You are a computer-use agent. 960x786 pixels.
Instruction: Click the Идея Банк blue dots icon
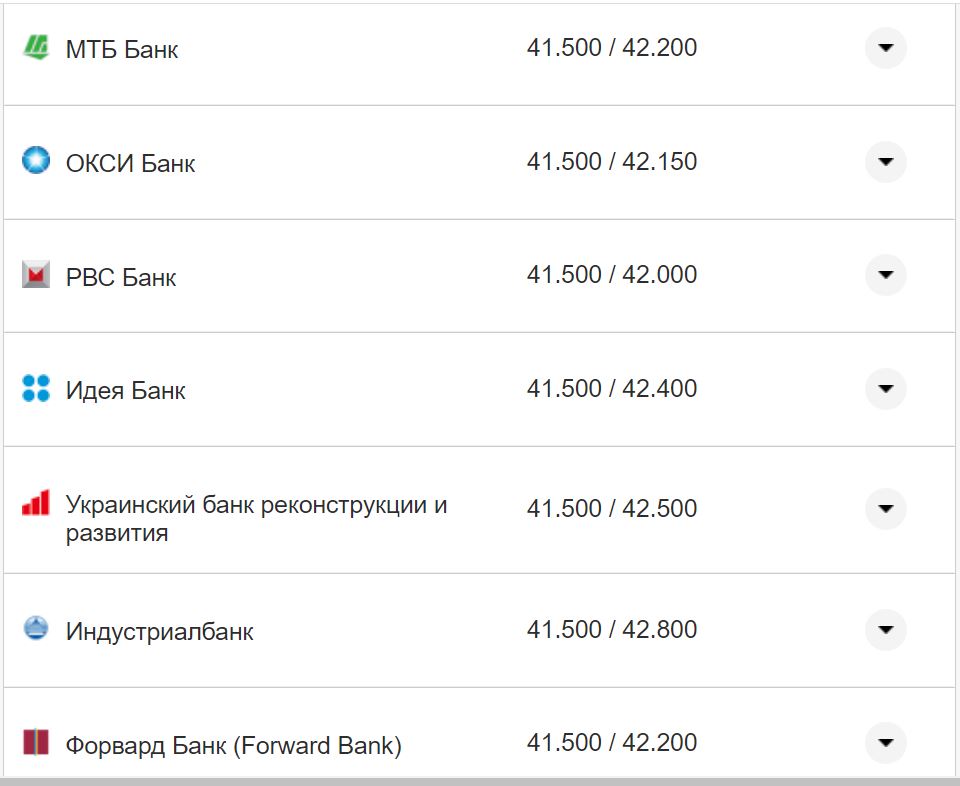(36, 389)
